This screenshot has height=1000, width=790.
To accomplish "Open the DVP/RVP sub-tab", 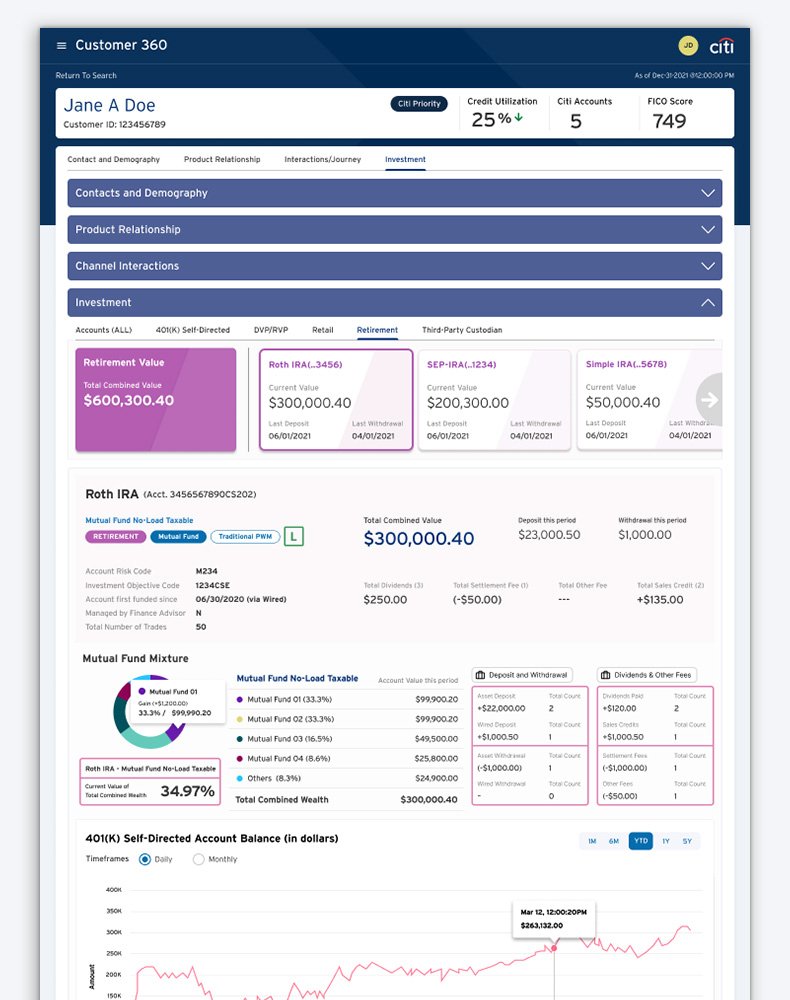I will click(x=271, y=330).
